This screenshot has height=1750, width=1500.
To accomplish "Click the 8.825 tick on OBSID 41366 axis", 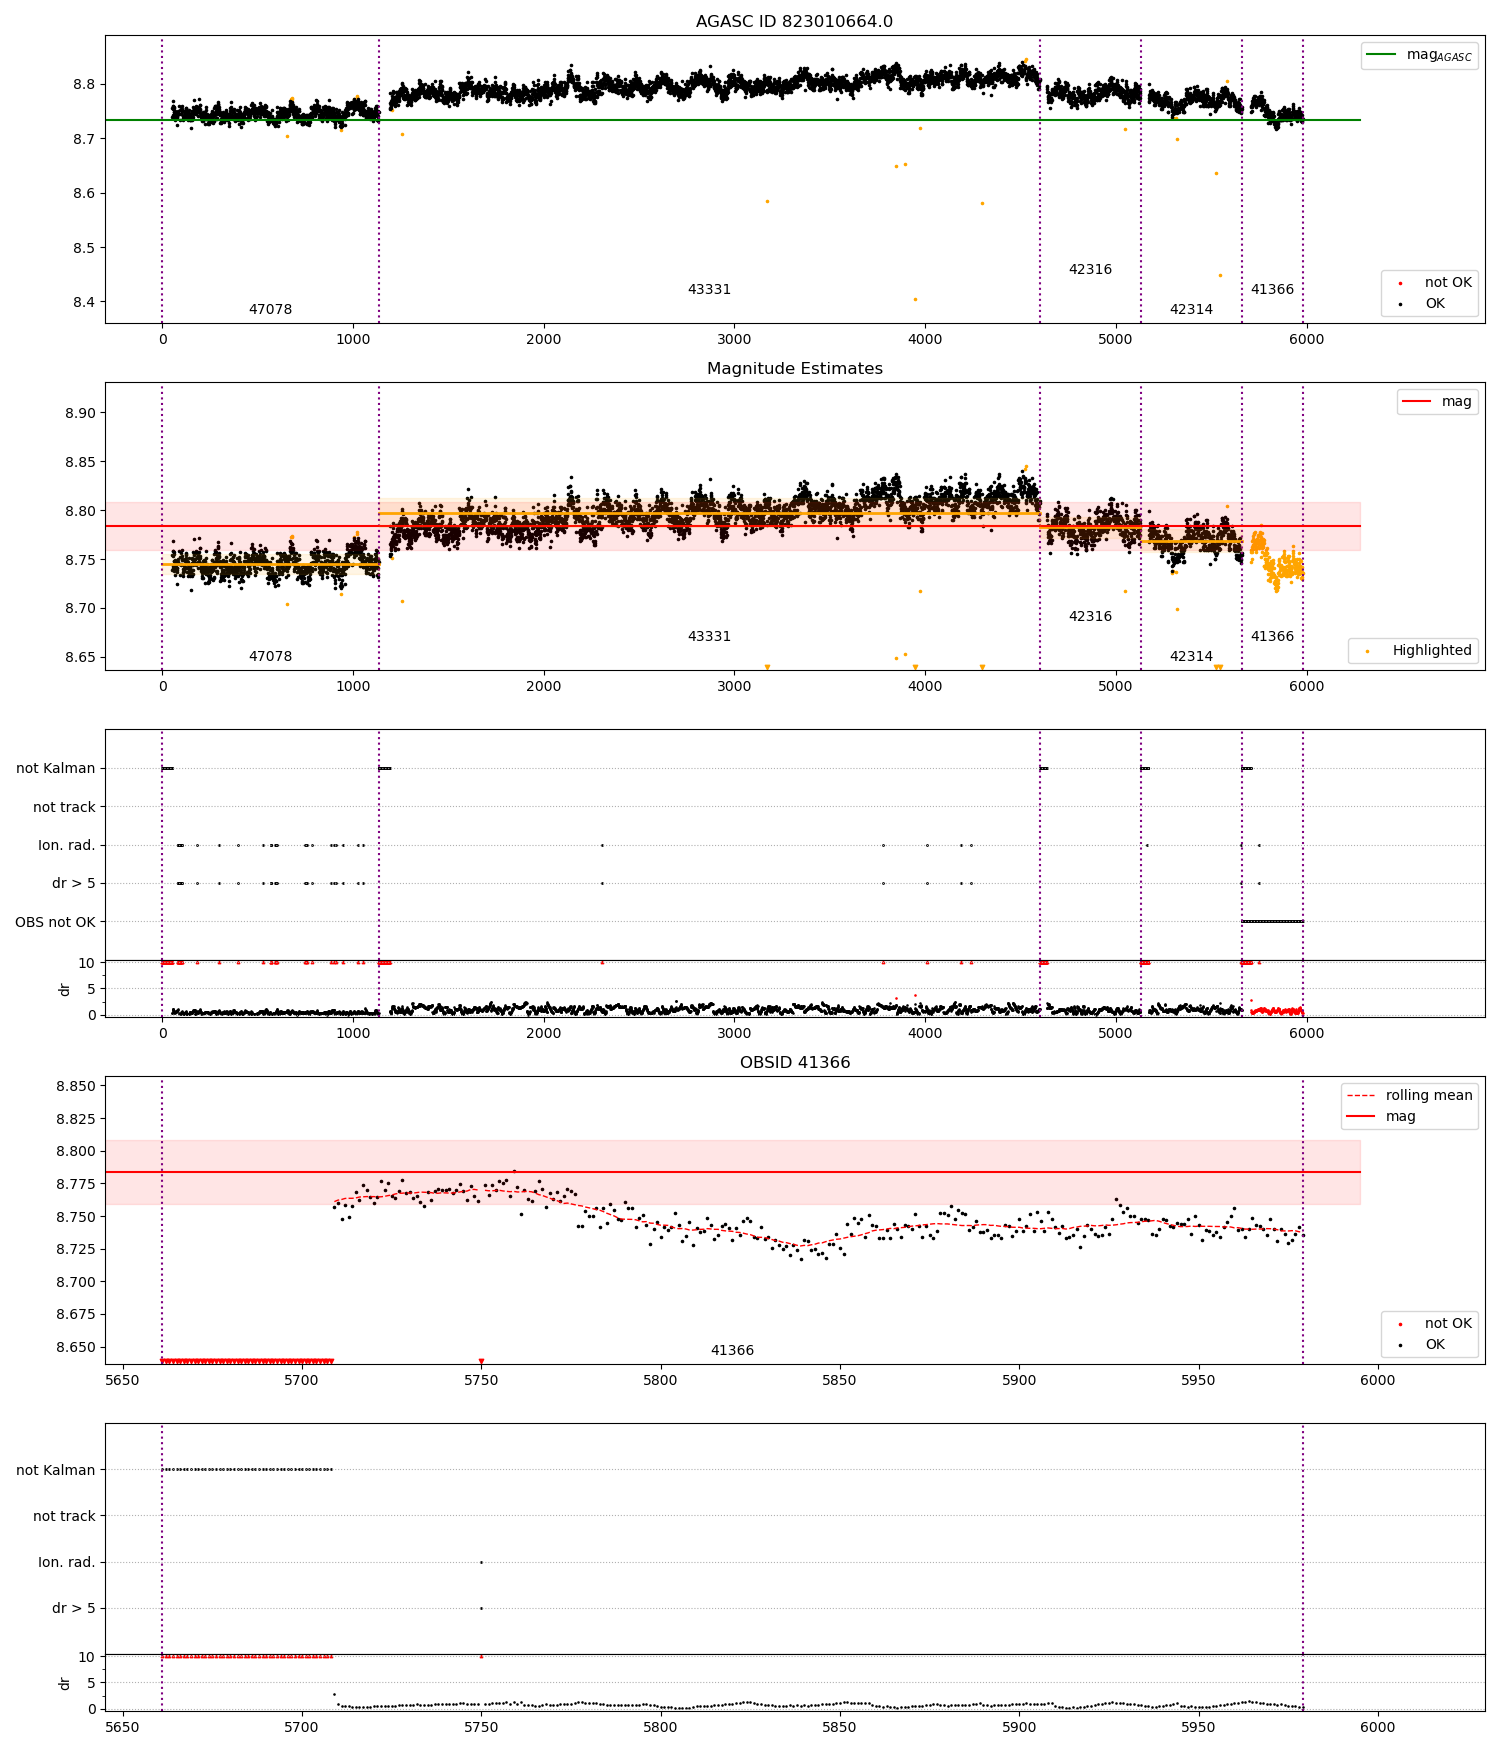I will point(76,1118).
